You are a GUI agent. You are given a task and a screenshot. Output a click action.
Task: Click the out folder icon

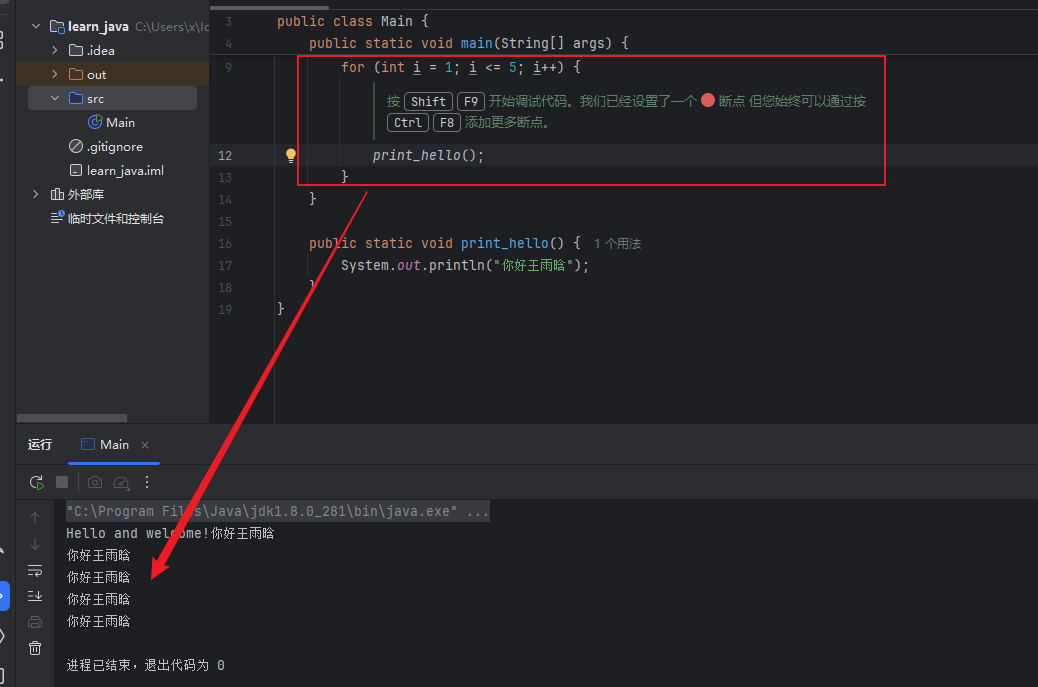tap(76, 74)
